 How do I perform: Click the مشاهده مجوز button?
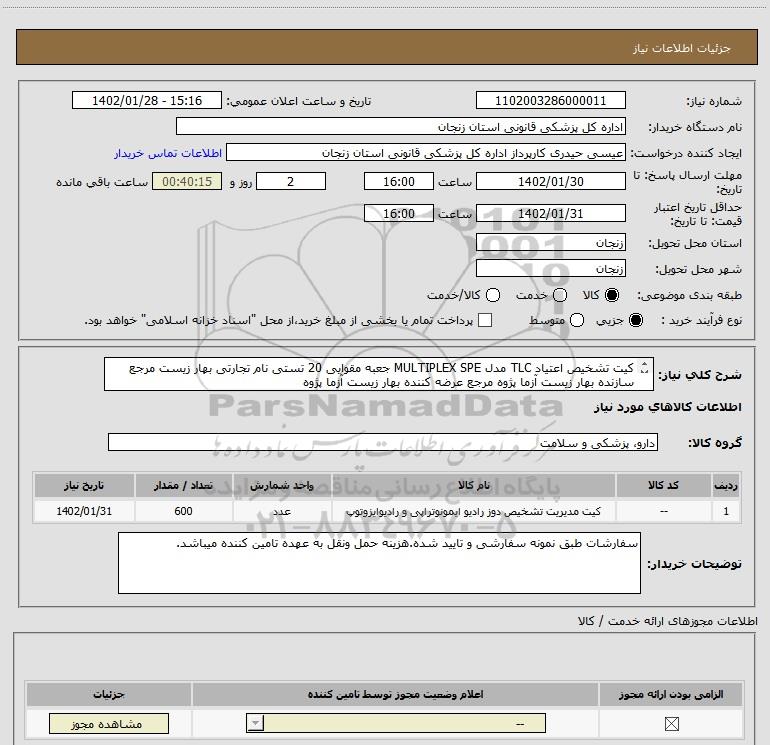(x=109, y=723)
